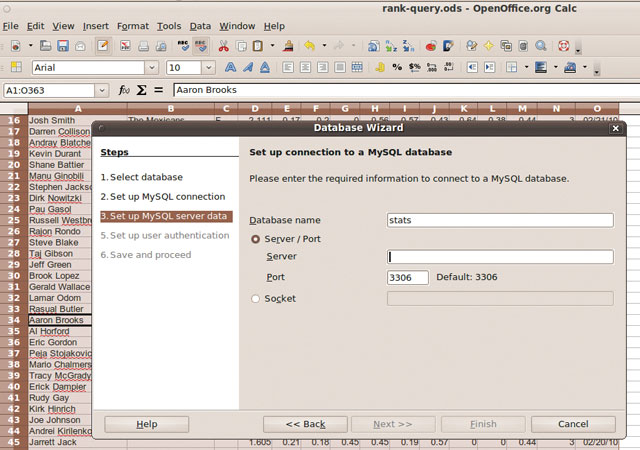
Task: Click the Data Sources icon
Action: pos(523,46)
